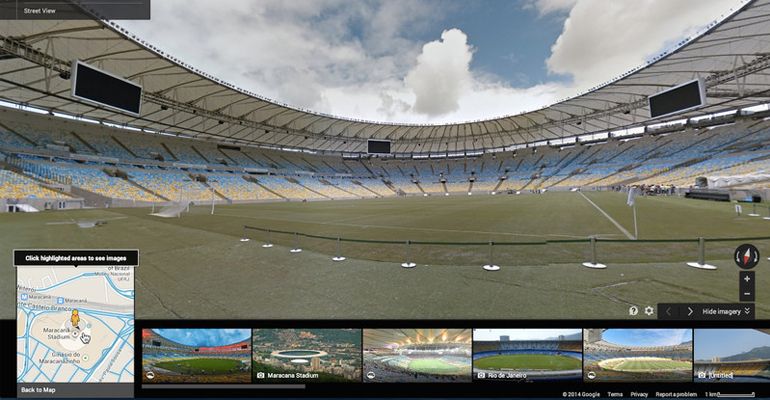Open the Terms link
The image size is (770, 400).
[615, 394]
